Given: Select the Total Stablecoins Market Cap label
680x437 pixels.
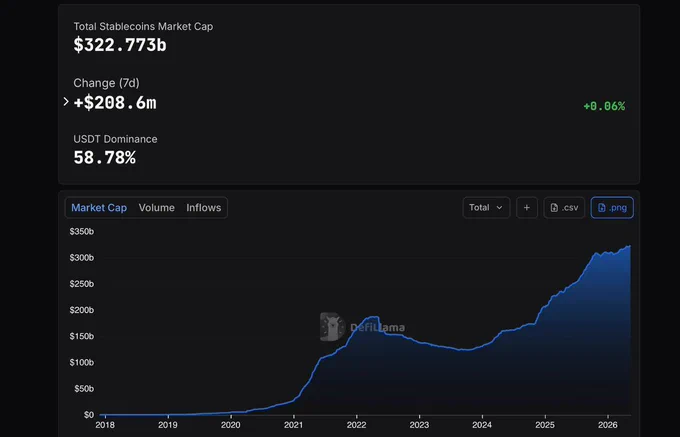Looking at the screenshot, I should click(x=143, y=26).
